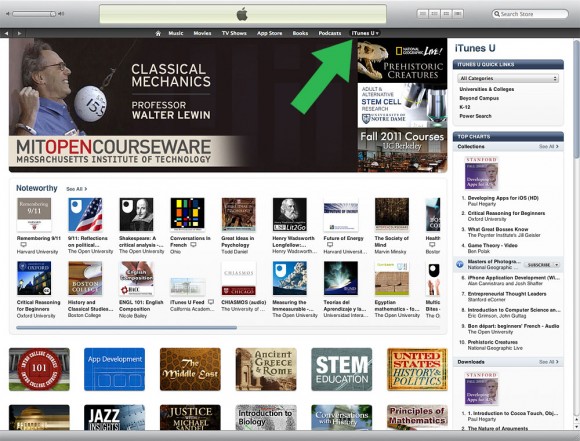Screen dimensions: 580x441
Task: Click the magnifier icon in Search Store
Action: 497,14
